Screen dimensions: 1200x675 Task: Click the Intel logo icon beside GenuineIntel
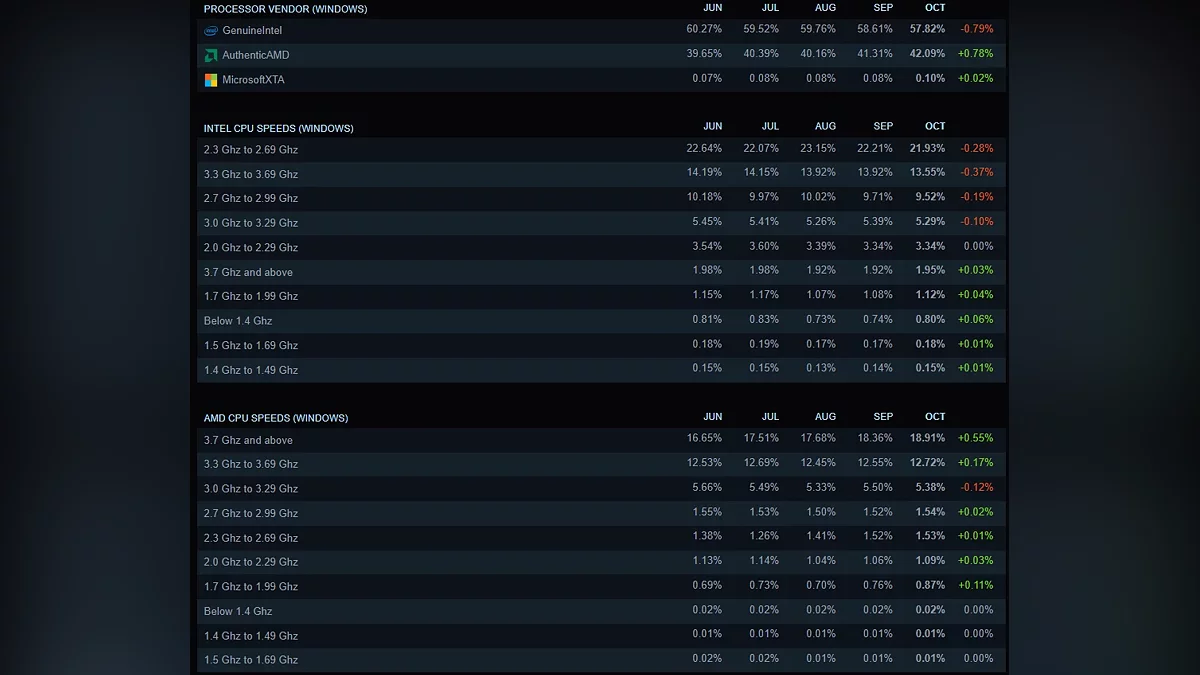pyautogui.click(x=211, y=31)
